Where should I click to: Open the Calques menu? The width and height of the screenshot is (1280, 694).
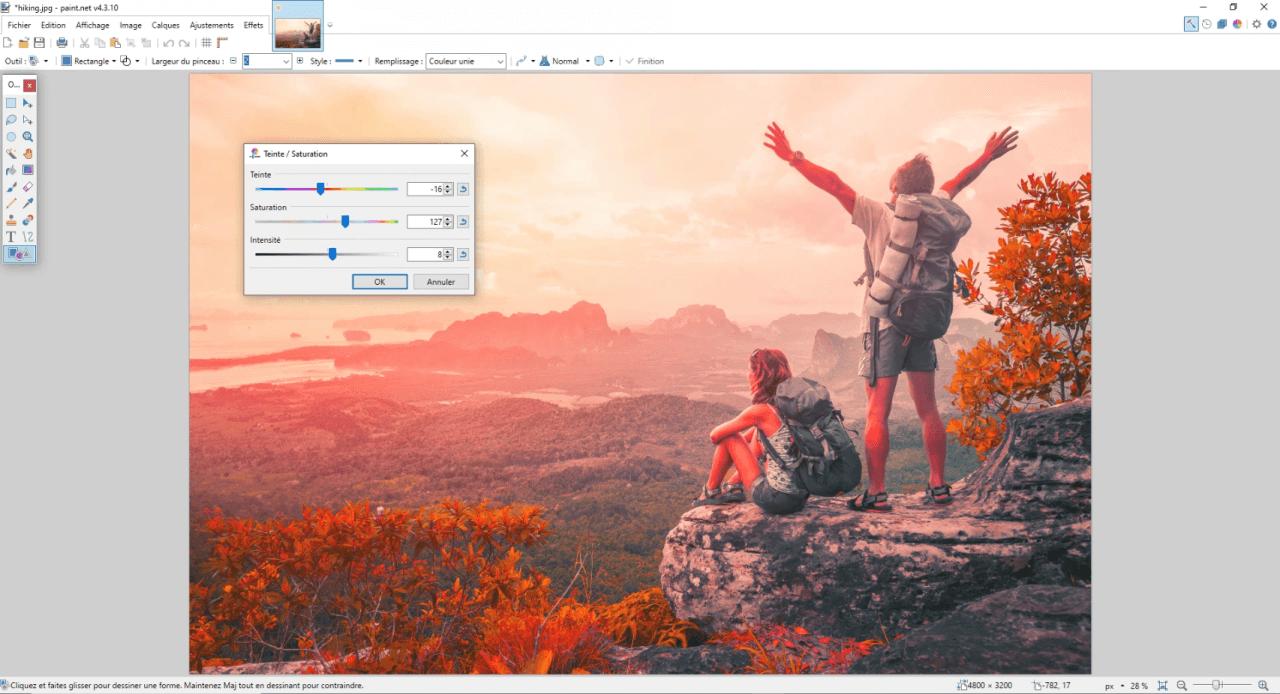[x=165, y=25]
